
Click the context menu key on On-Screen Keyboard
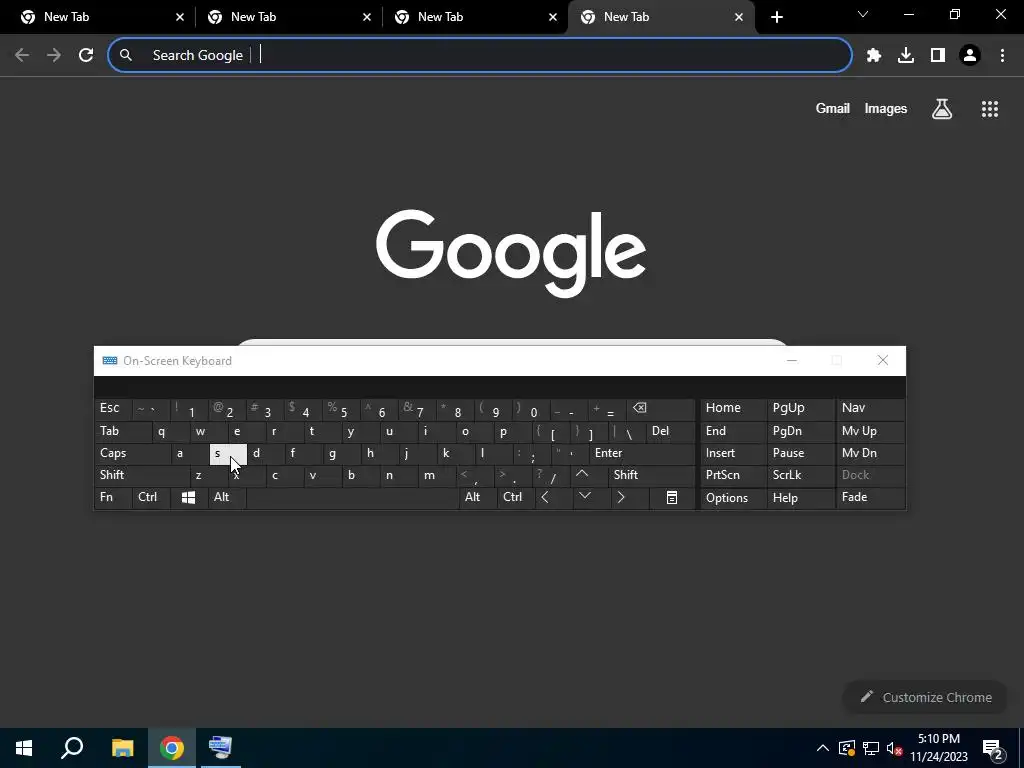tap(671, 498)
